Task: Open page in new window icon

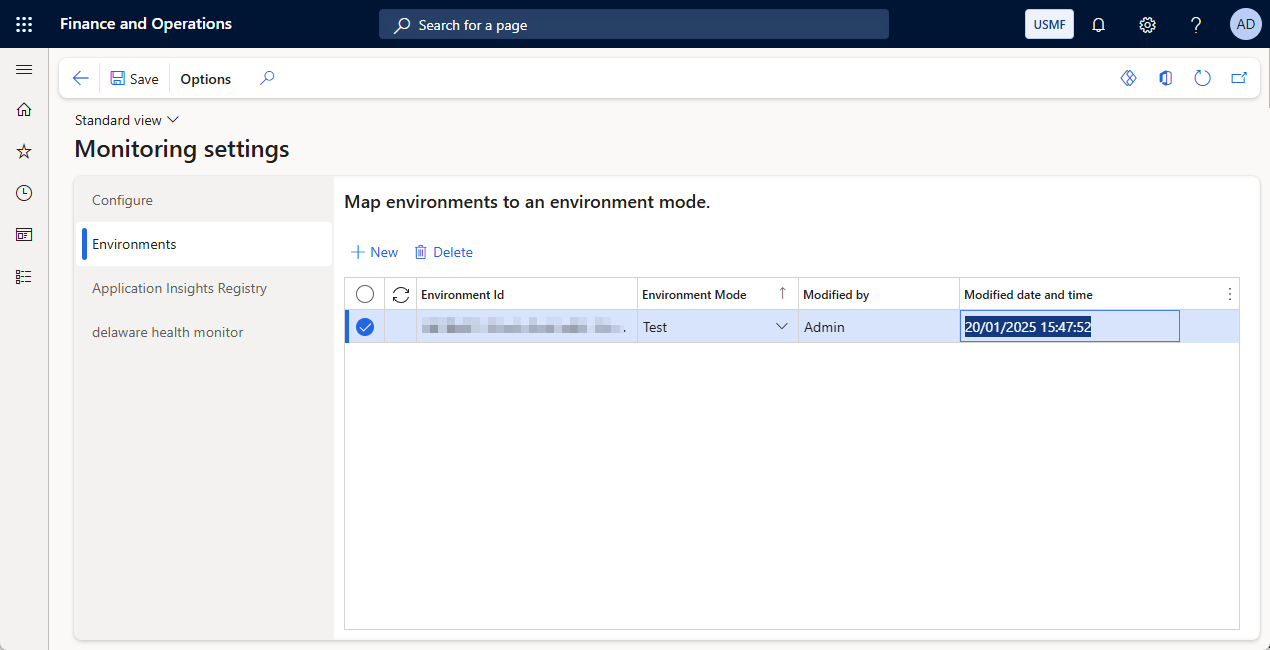Action: click(1239, 78)
